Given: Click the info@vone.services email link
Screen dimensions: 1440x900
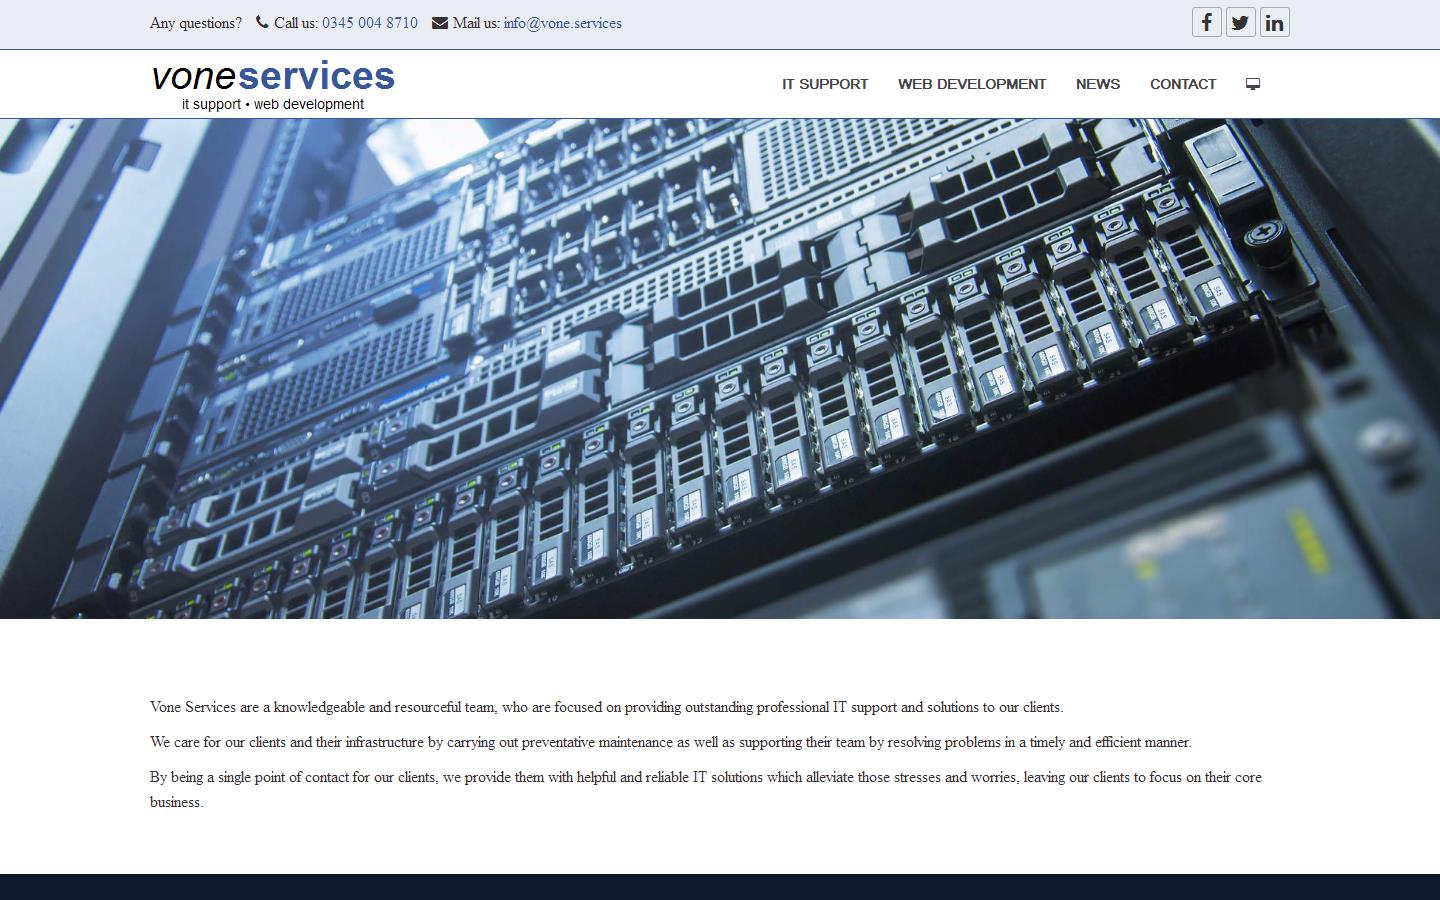Looking at the screenshot, I should click(563, 23).
